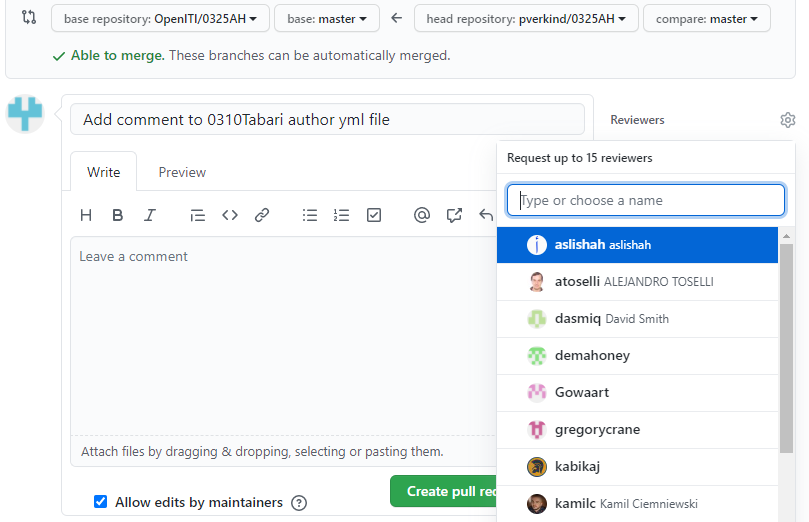Click the Create pull request button
This screenshot has width=809, height=522.
coord(443,491)
